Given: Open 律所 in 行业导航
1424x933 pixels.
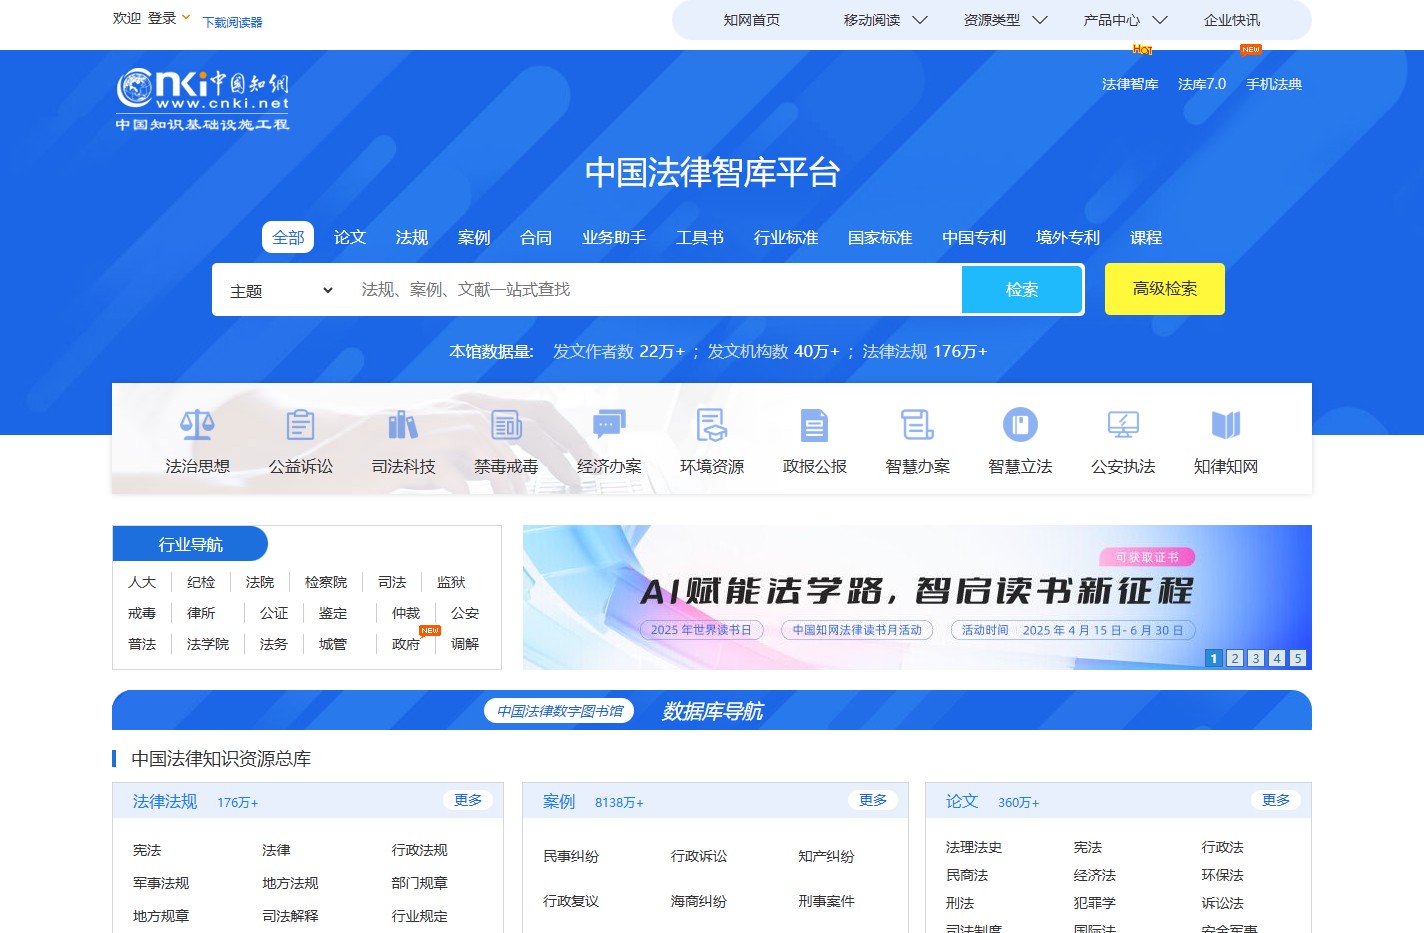Looking at the screenshot, I should pyautogui.click(x=201, y=613).
